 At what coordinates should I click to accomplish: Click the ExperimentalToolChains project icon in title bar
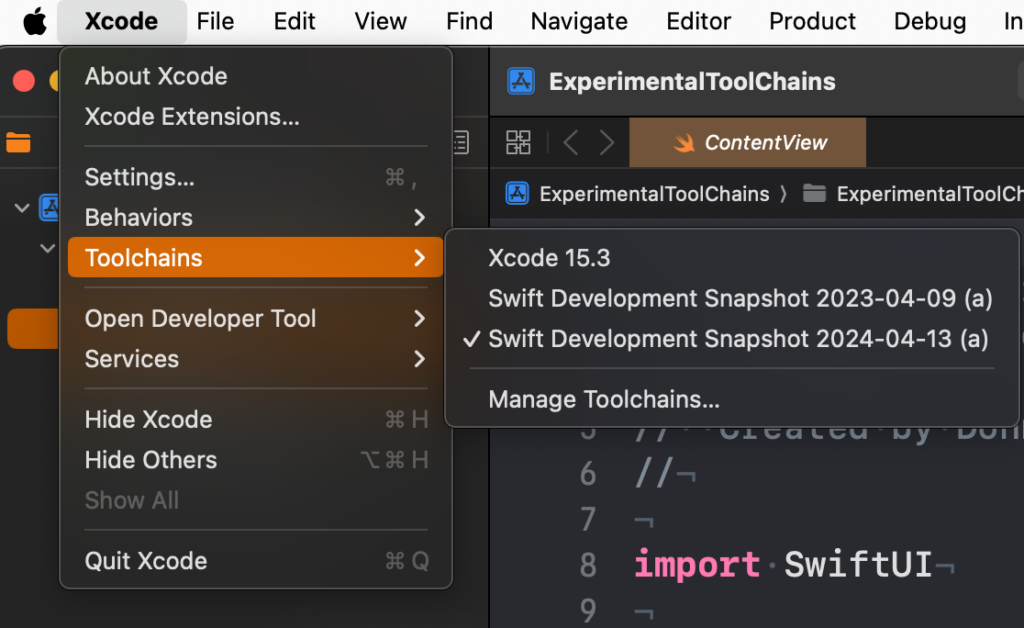(x=520, y=82)
